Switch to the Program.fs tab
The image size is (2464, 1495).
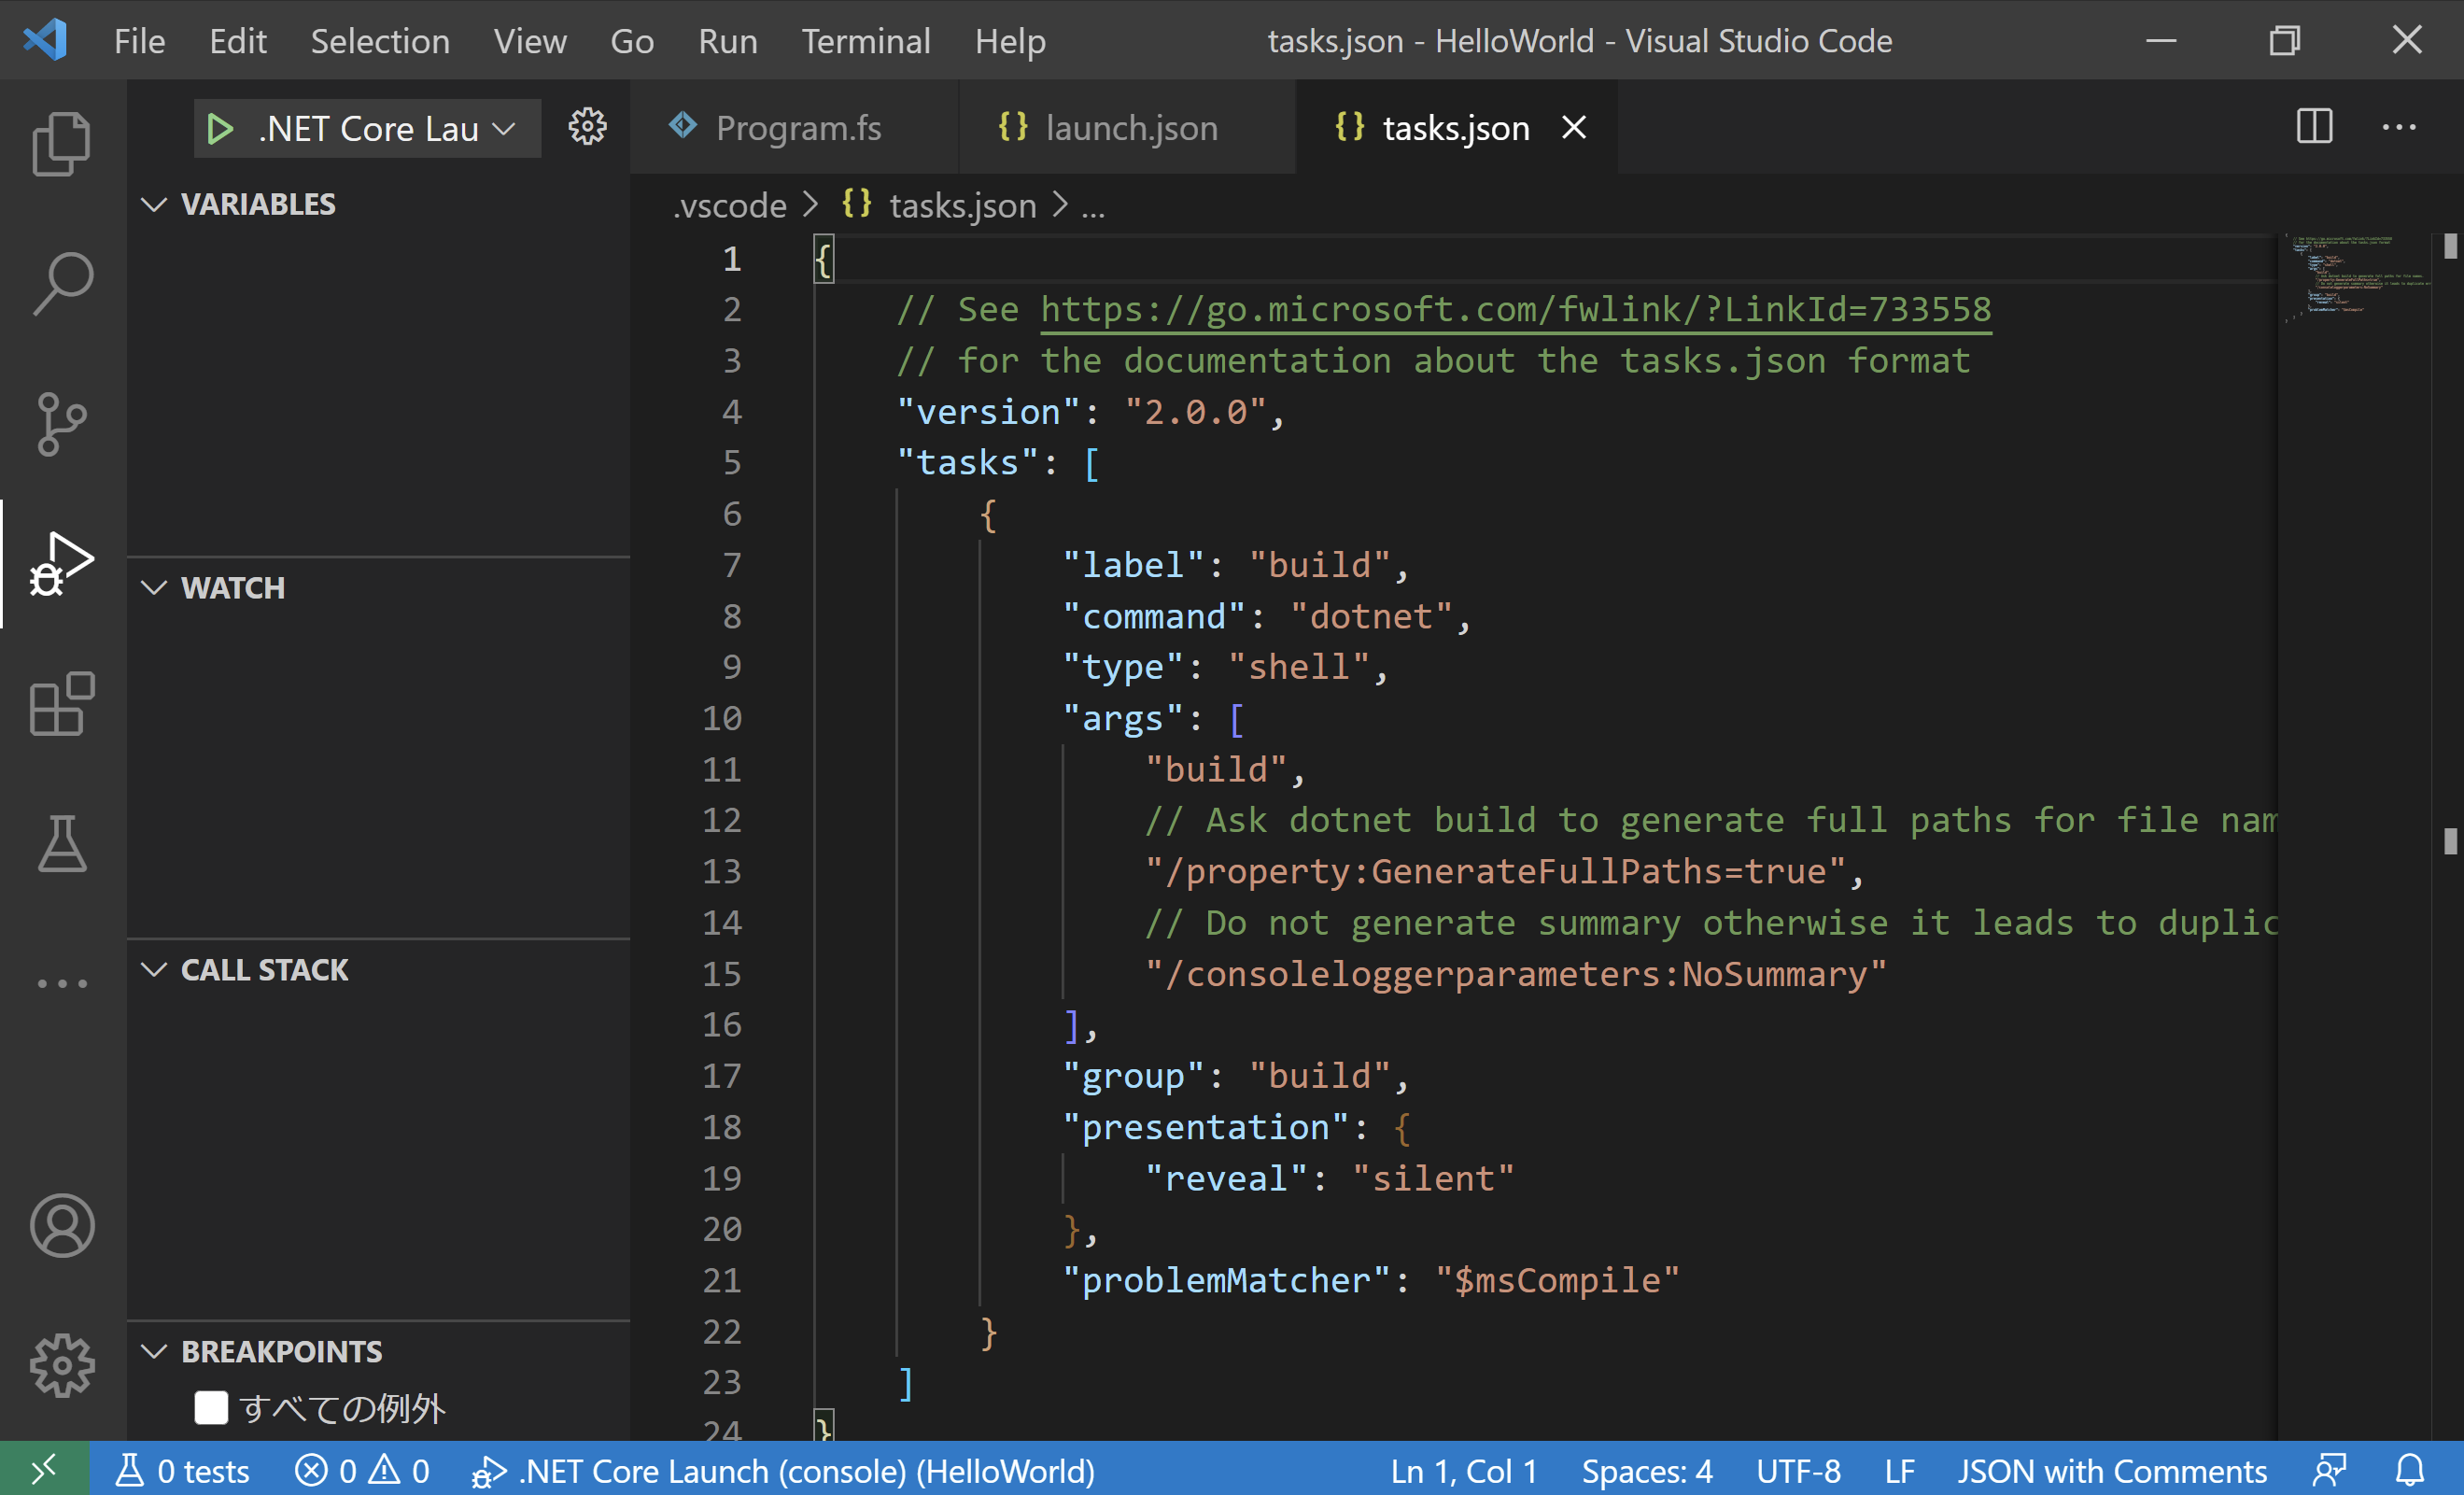coord(797,128)
